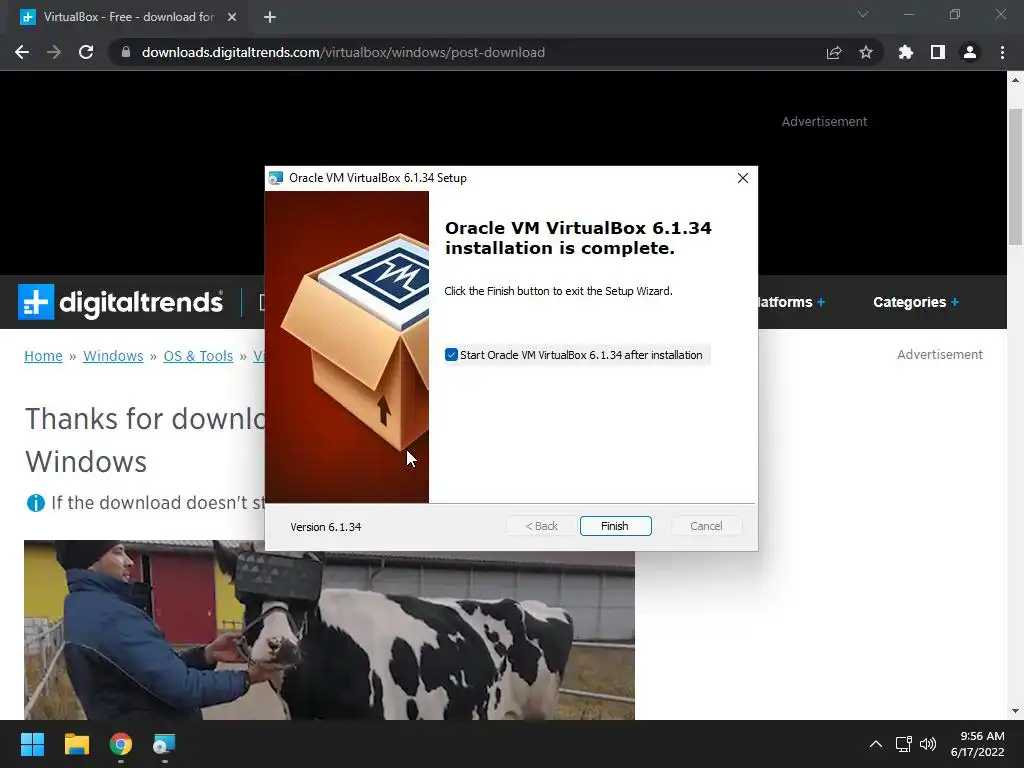
Task: Select VirtualBox installer taskbar icon
Action: pyautogui.click(x=164, y=744)
